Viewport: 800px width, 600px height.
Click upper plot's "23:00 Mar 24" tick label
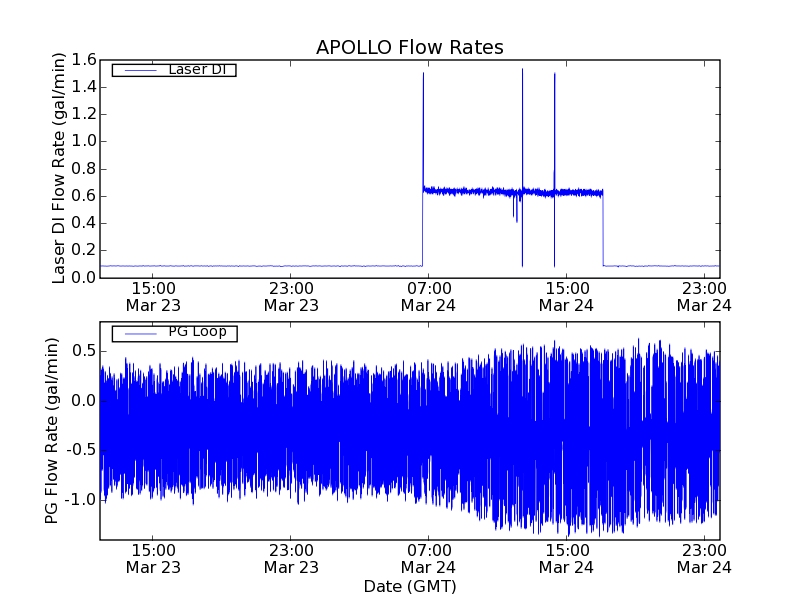click(704, 297)
